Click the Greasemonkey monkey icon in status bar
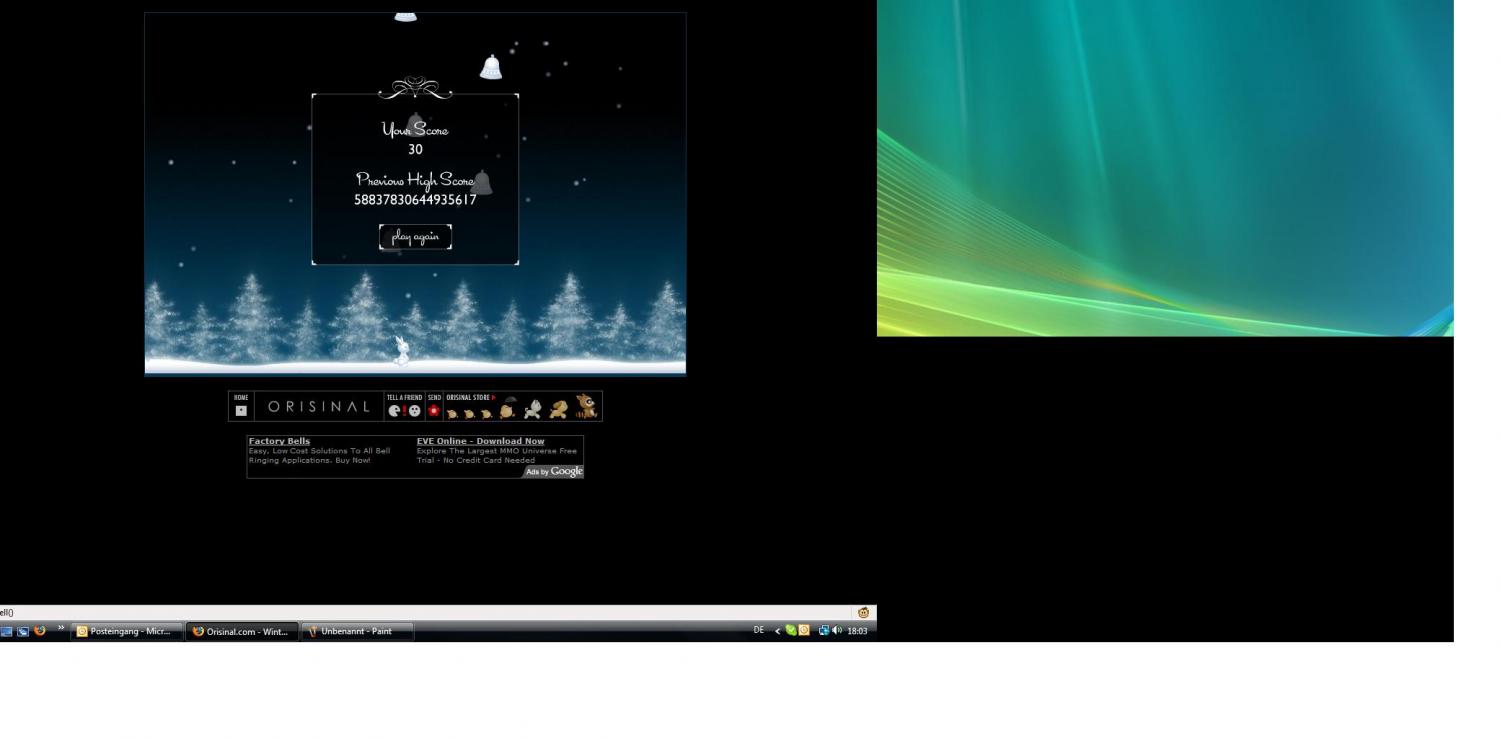The height and width of the screenshot is (738, 1500). [x=864, y=613]
